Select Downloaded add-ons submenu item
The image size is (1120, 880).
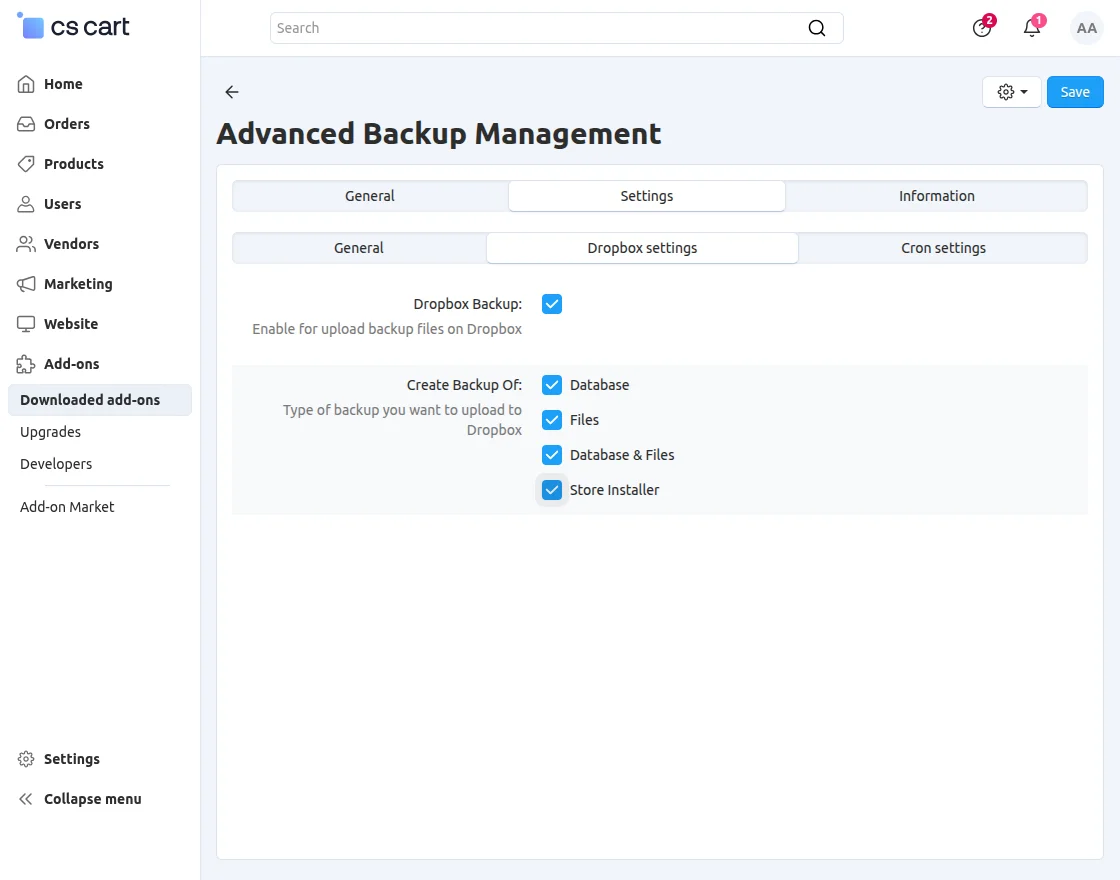100,400
